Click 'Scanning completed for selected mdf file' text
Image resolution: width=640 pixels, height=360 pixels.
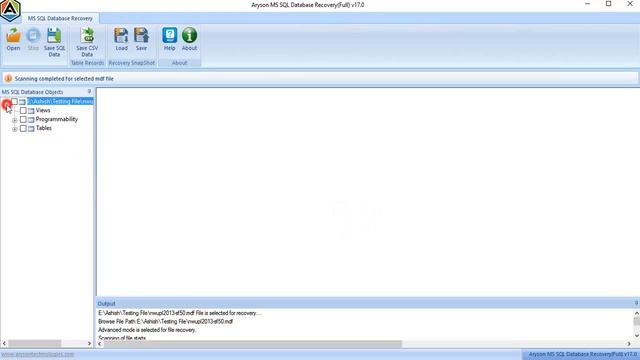point(64,78)
